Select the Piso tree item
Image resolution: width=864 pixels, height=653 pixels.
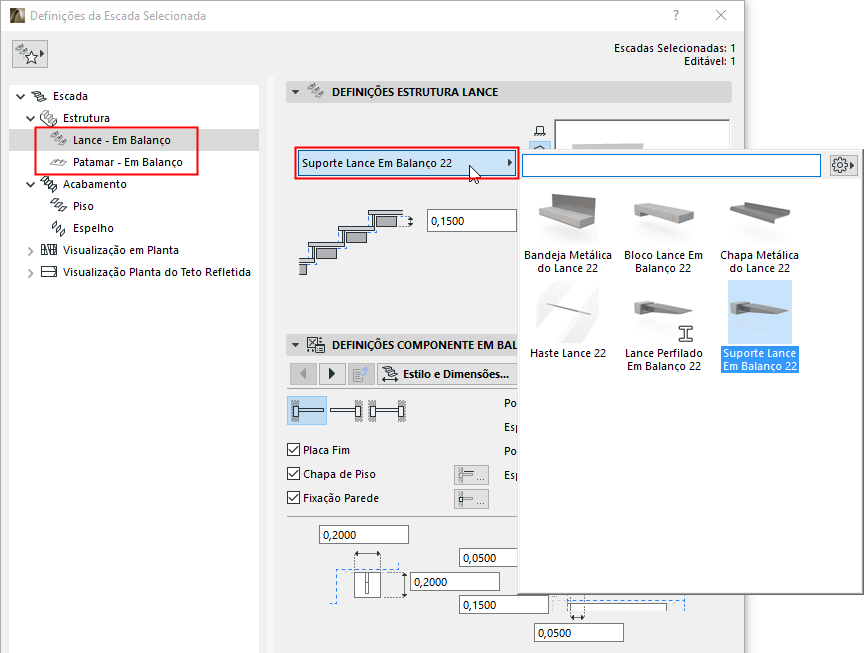click(83, 206)
